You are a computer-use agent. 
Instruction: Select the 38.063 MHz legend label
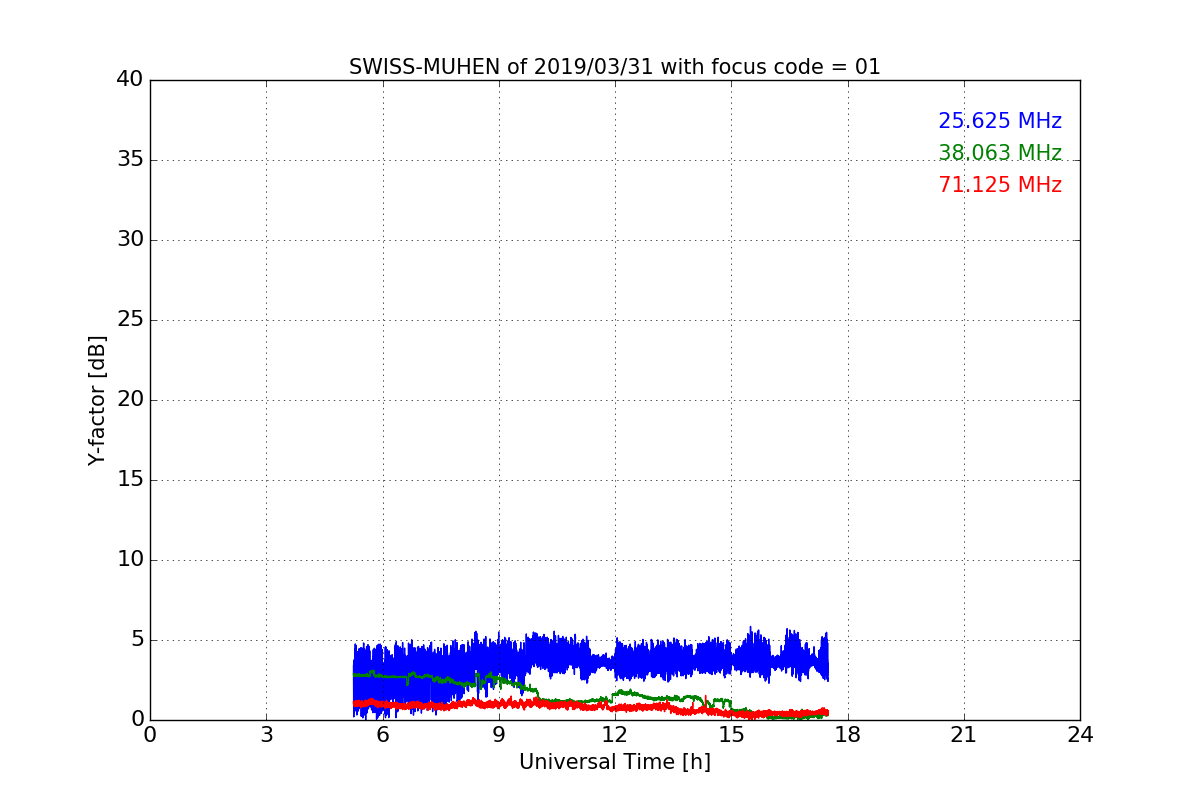pos(1000,153)
